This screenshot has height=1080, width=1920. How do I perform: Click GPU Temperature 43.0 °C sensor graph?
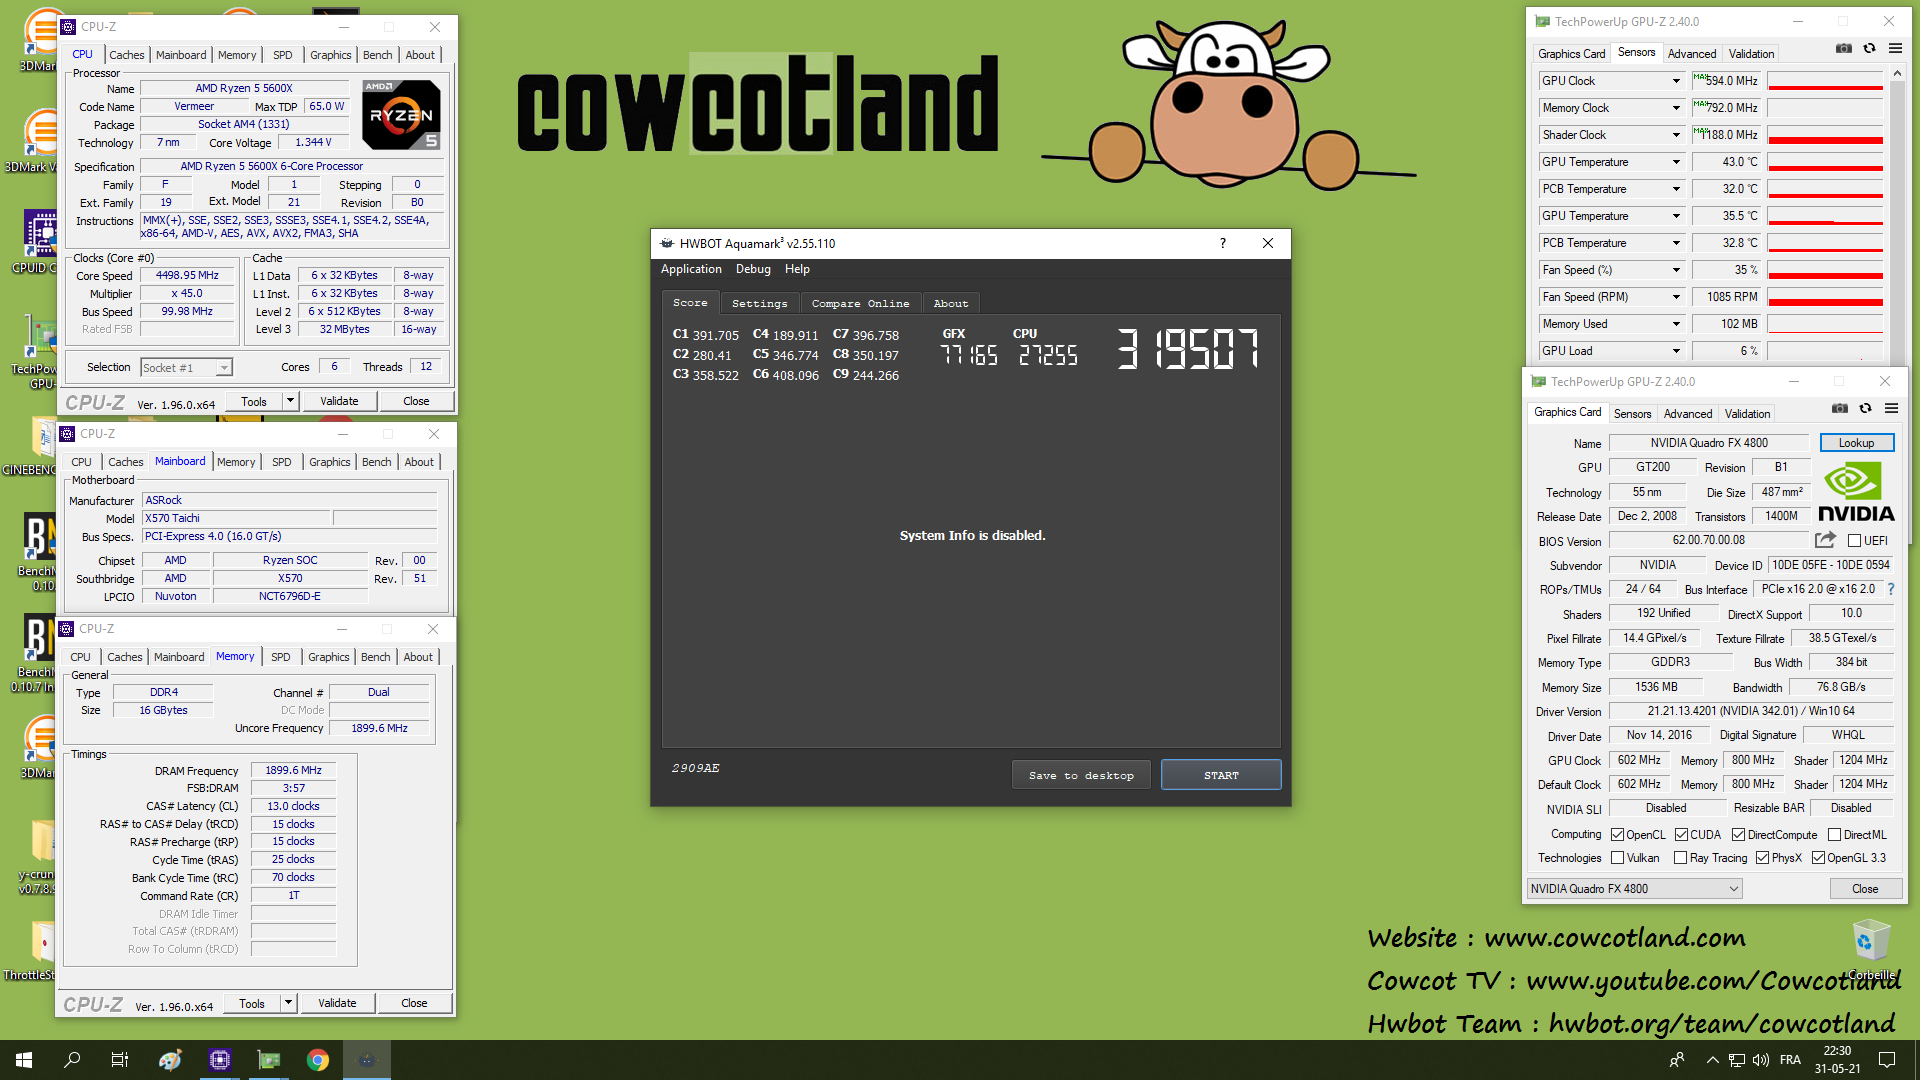[x=1825, y=162]
